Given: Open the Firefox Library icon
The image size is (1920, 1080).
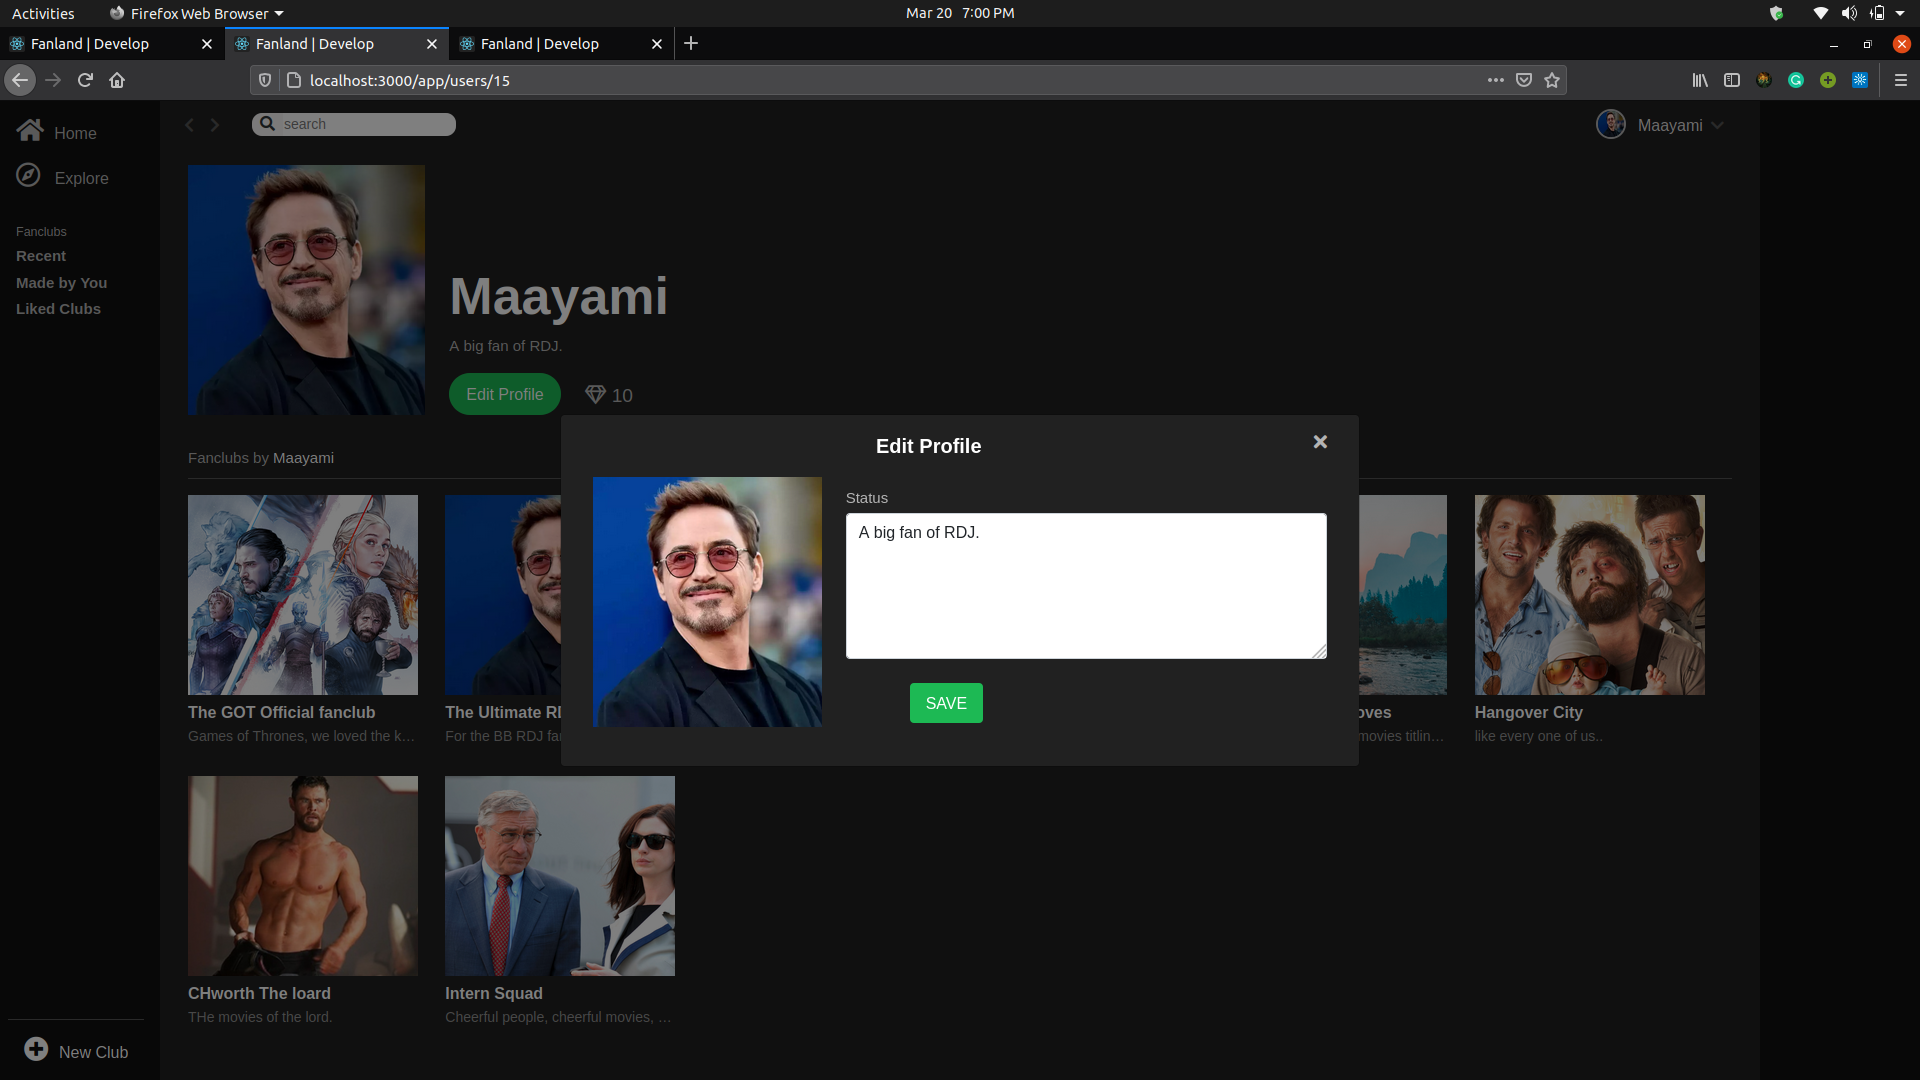Looking at the screenshot, I should 1700,80.
